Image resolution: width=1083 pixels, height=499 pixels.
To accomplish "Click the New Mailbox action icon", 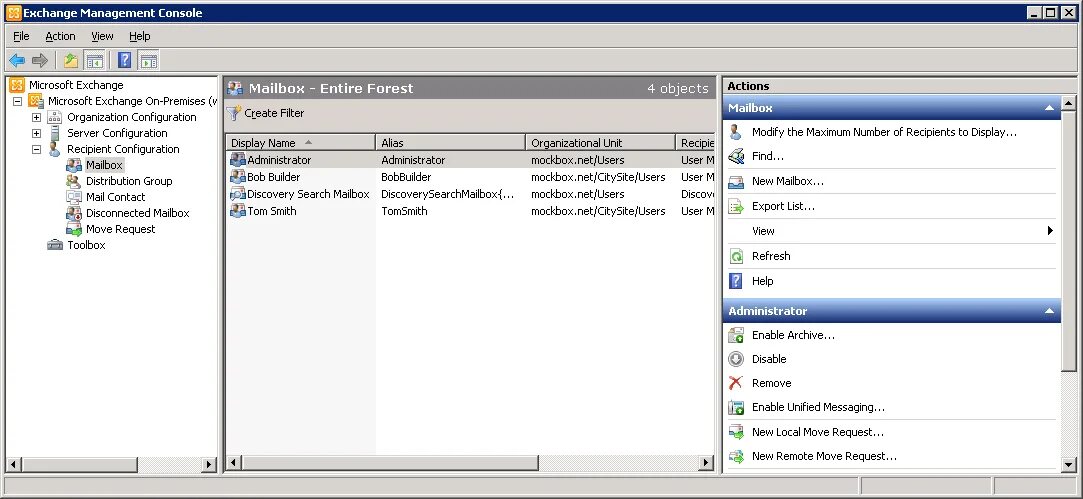I will point(736,181).
